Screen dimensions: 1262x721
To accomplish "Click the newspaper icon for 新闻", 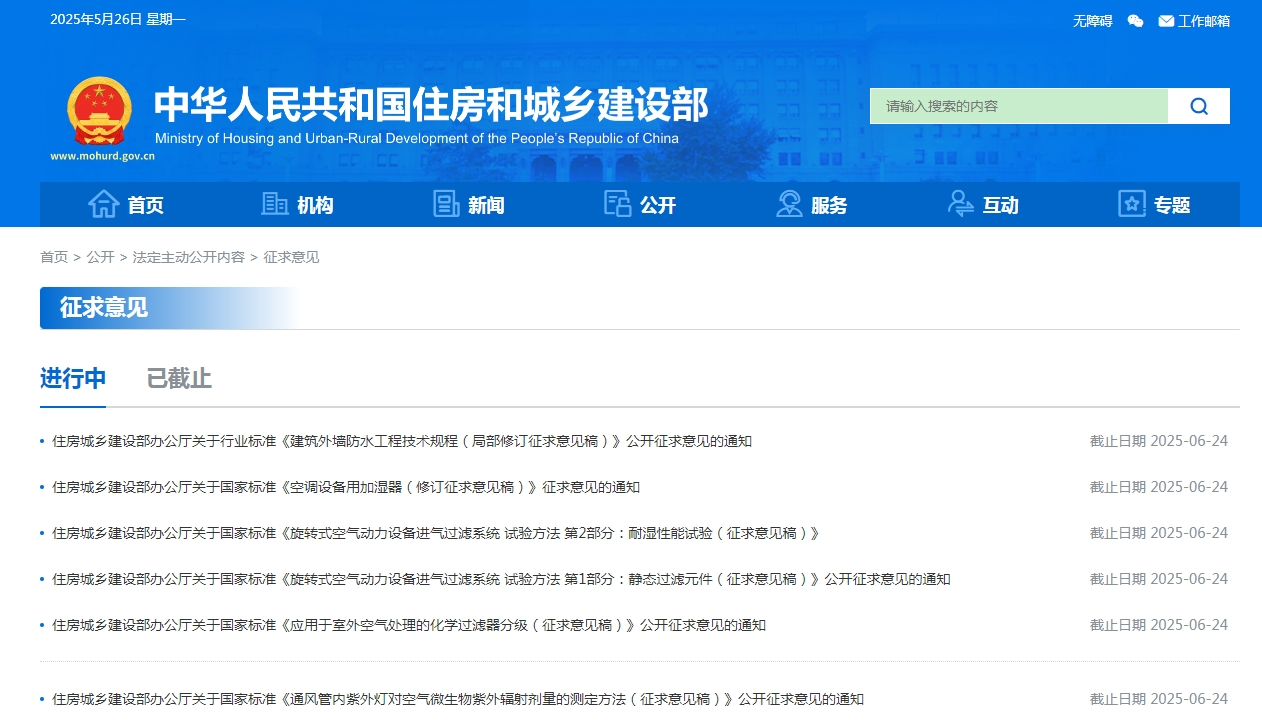I will tap(446, 204).
